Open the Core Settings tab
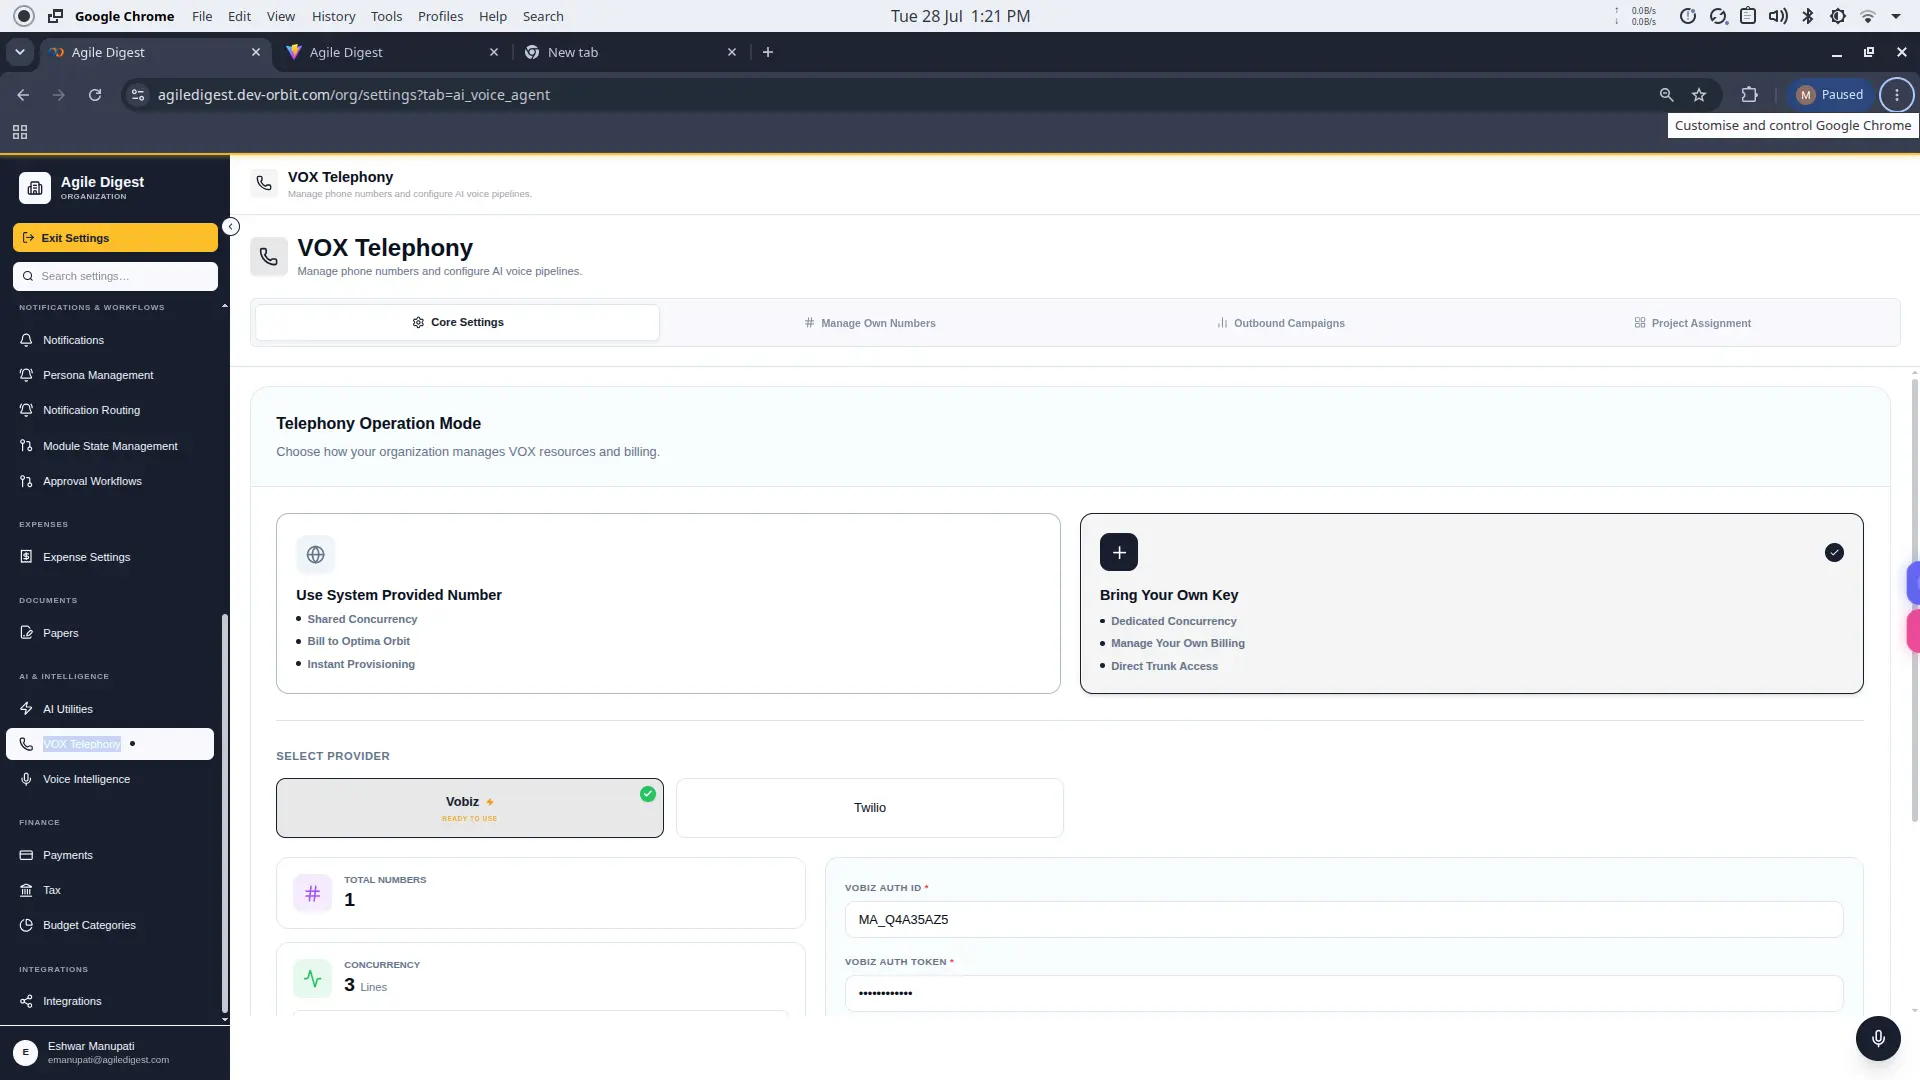Viewport: 1920px width, 1080px height. click(x=458, y=323)
